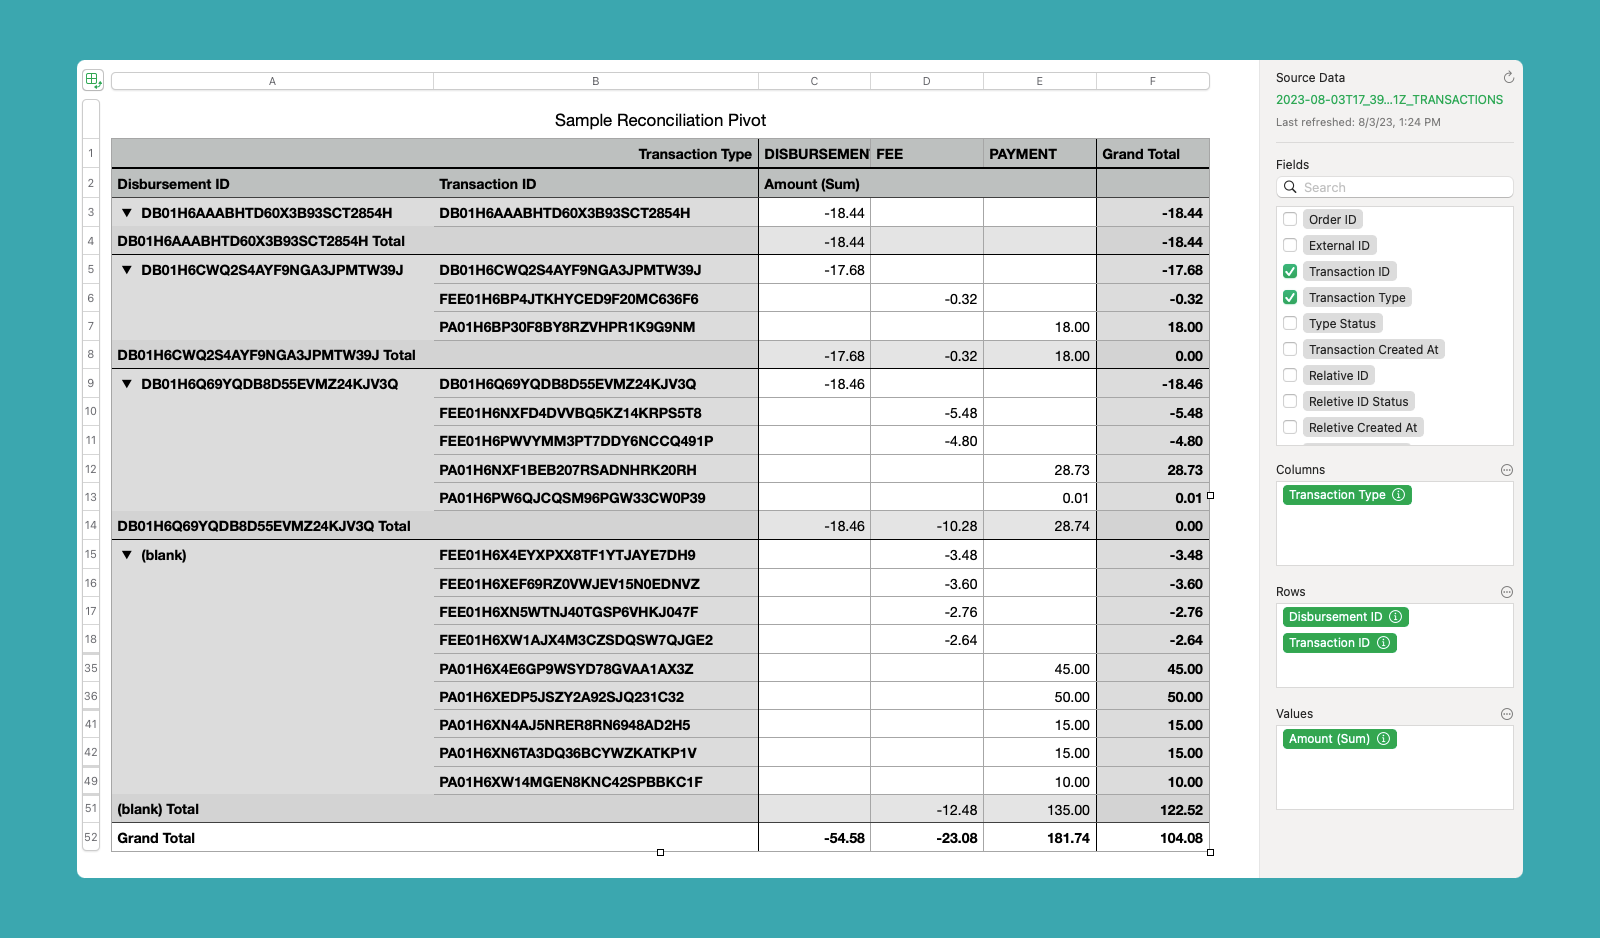Screen dimensions: 1600x938
Task: Uncheck the Transaction Type field
Action: (x=1290, y=297)
